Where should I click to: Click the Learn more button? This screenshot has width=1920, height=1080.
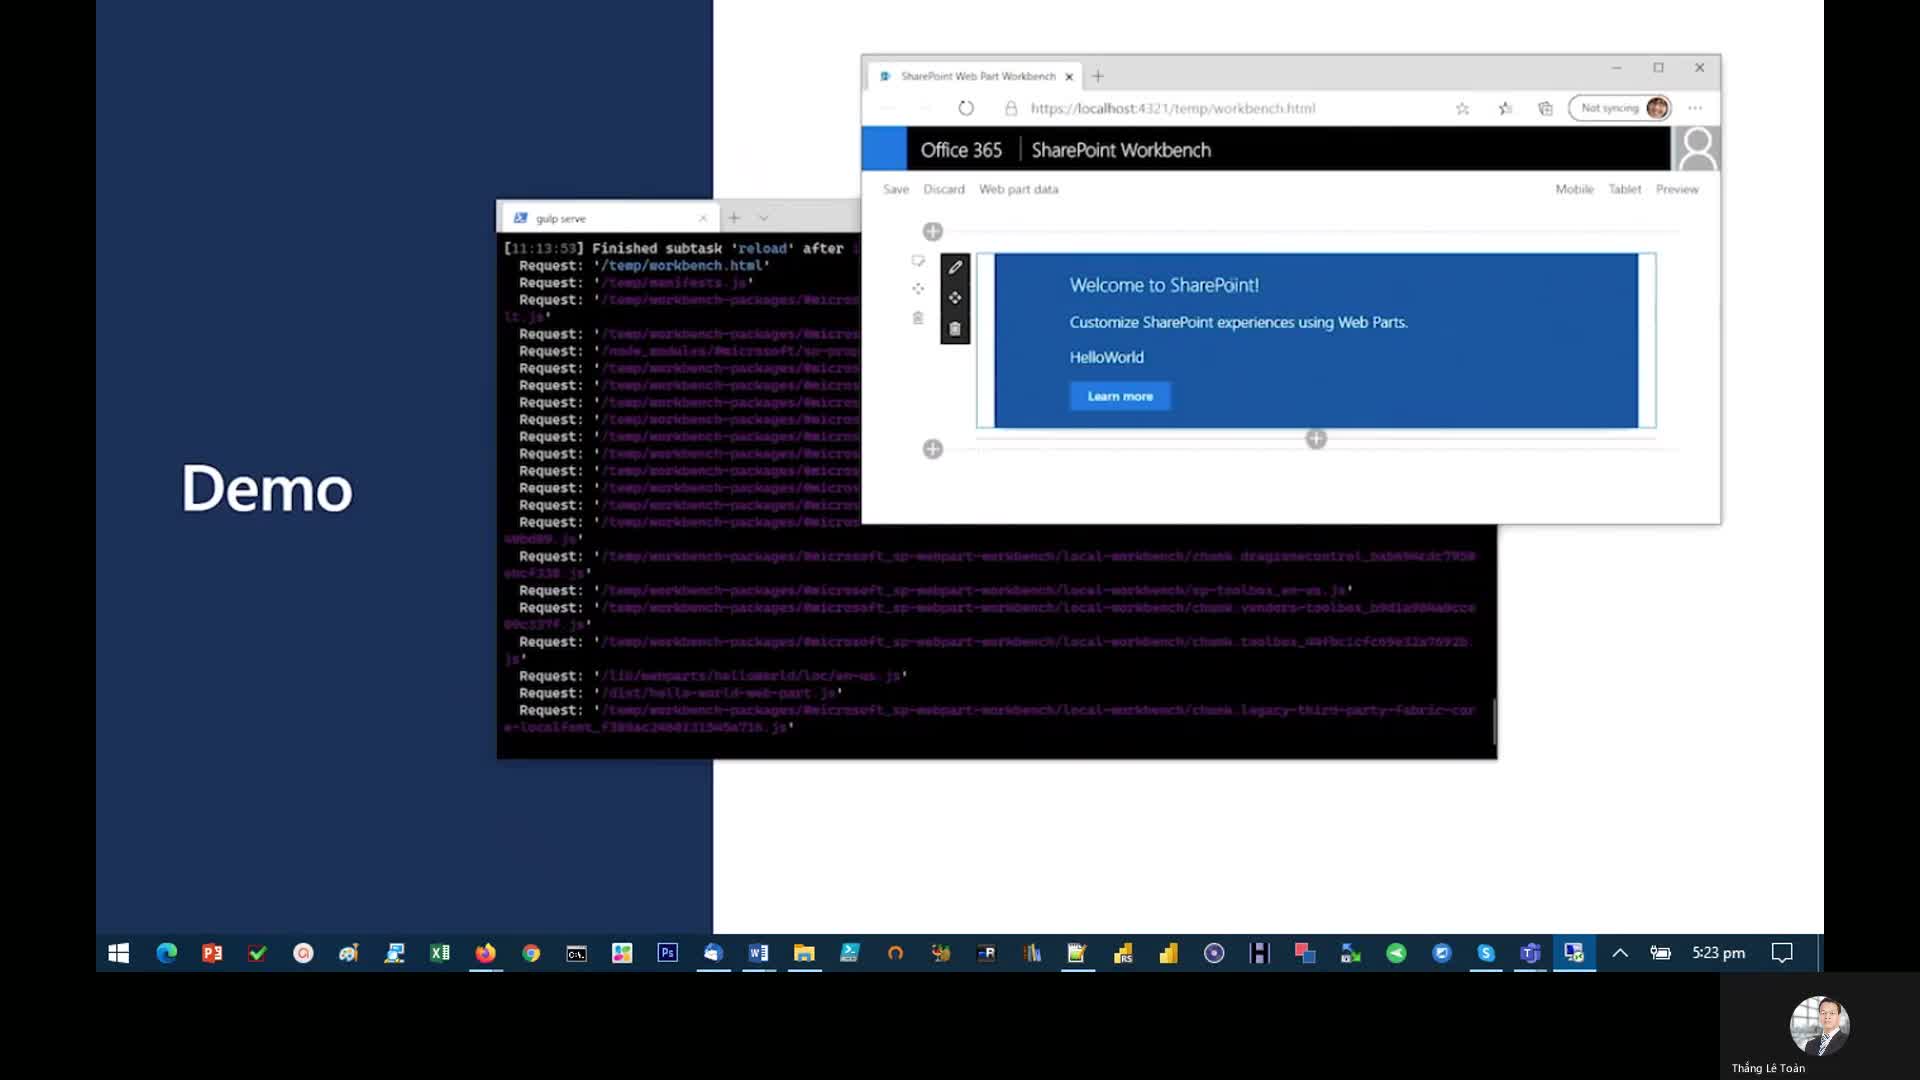[x=1120, y=396]
